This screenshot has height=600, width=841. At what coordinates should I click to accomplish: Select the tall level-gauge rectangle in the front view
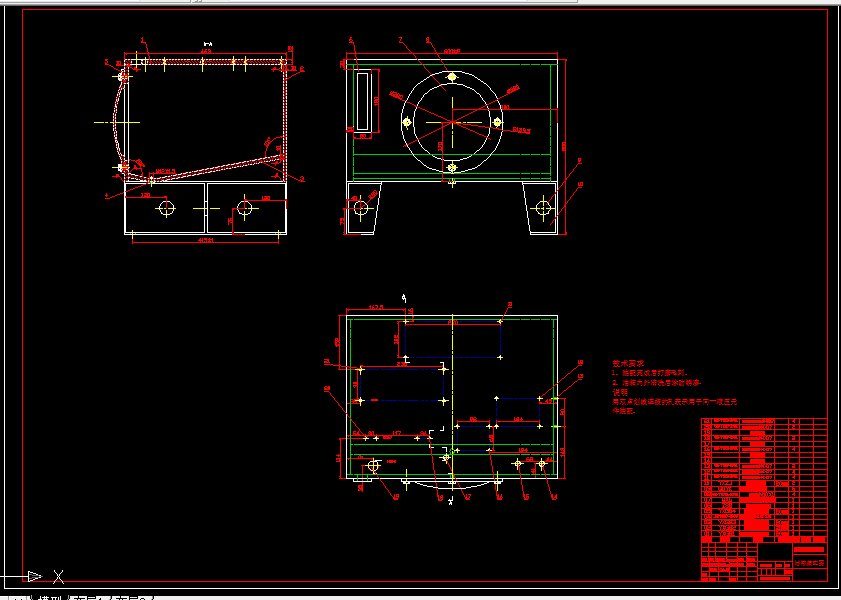[363, 101]
